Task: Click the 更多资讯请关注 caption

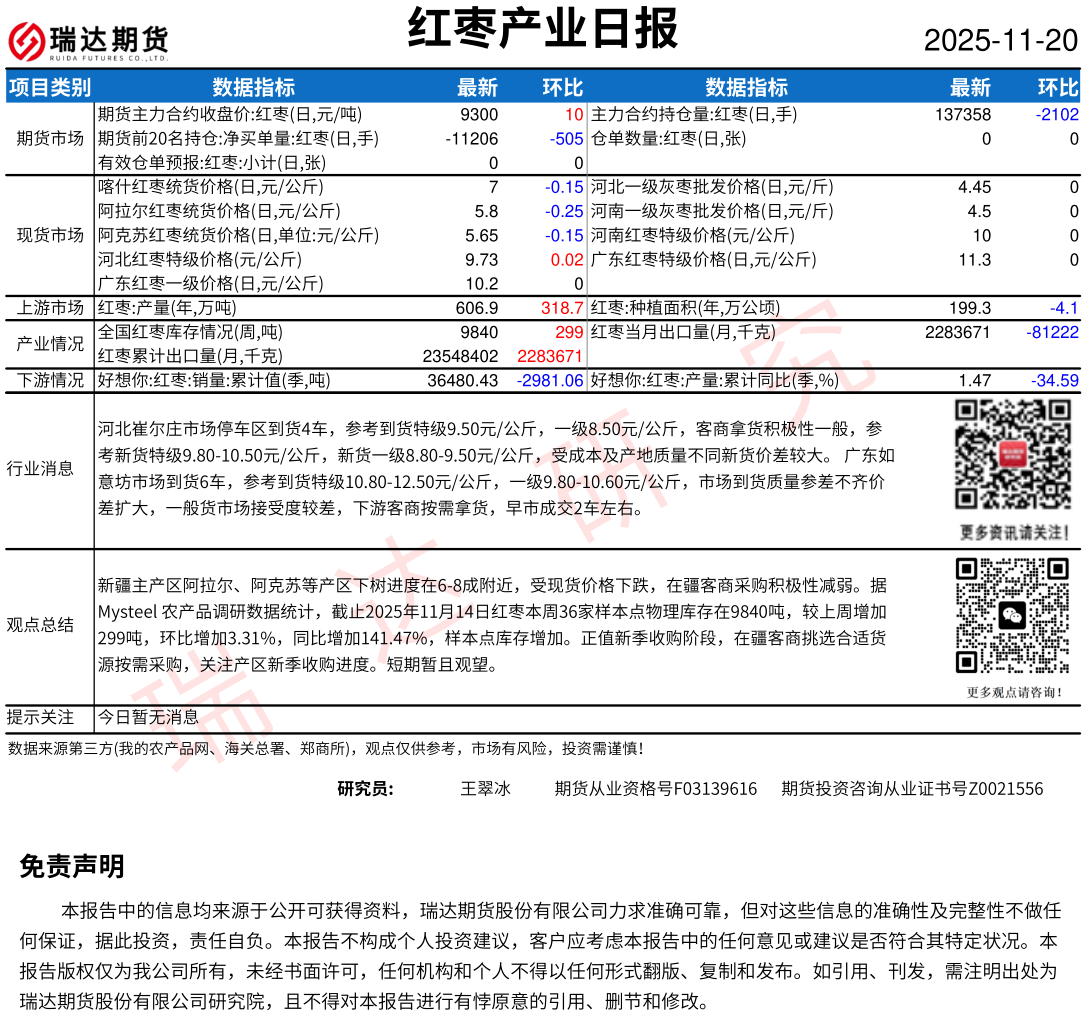Action: 1012,531
